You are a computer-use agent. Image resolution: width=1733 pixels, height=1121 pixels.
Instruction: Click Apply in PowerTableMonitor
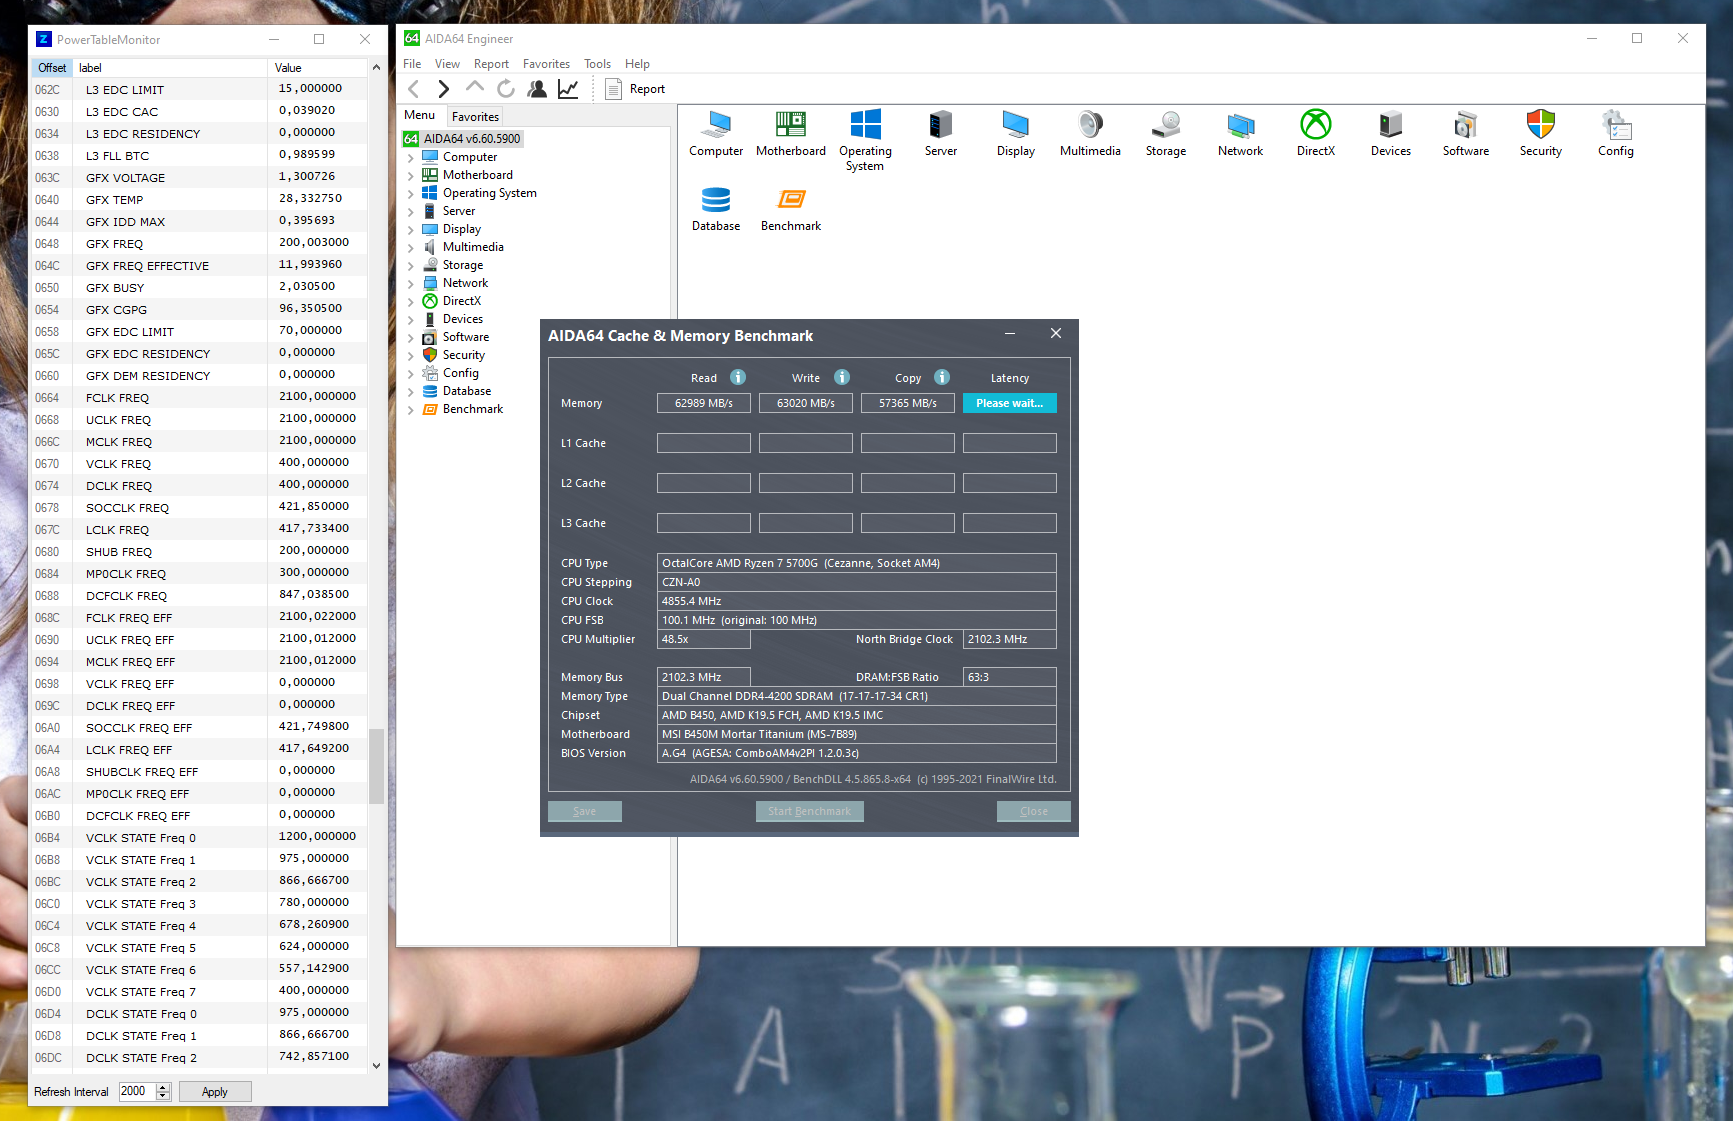pos(215,1092)
